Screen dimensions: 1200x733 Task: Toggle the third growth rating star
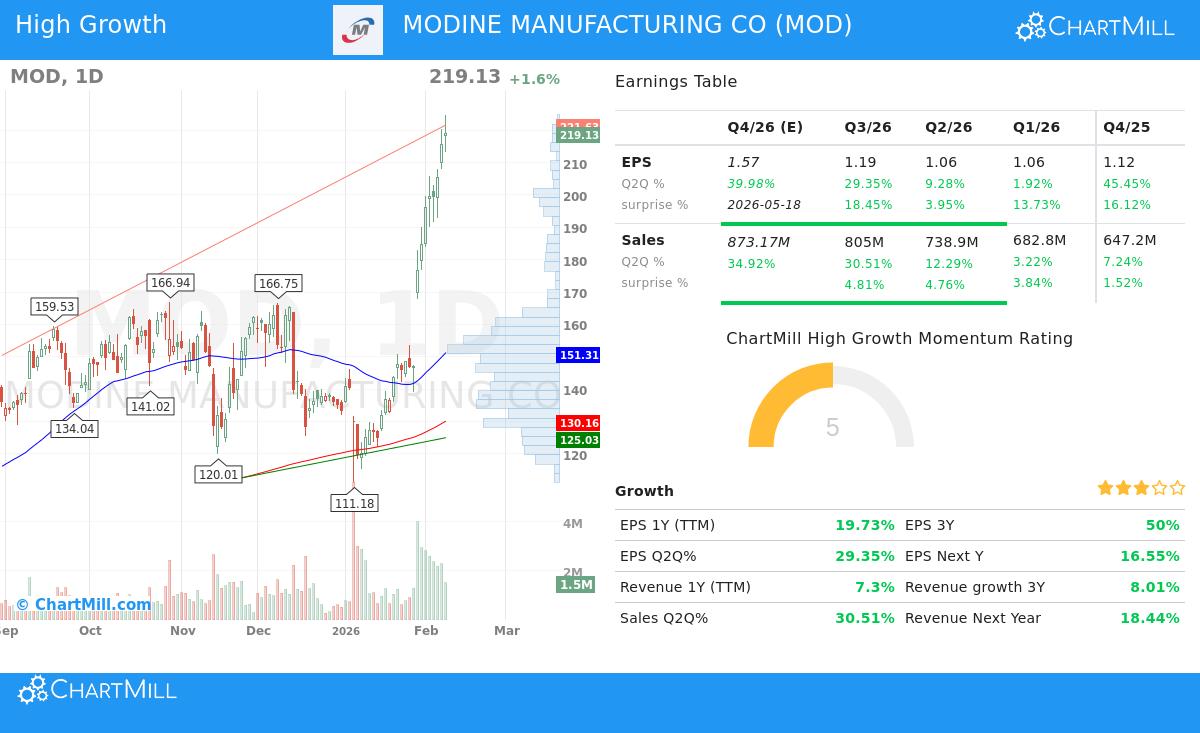click(x=1140, y=487)
